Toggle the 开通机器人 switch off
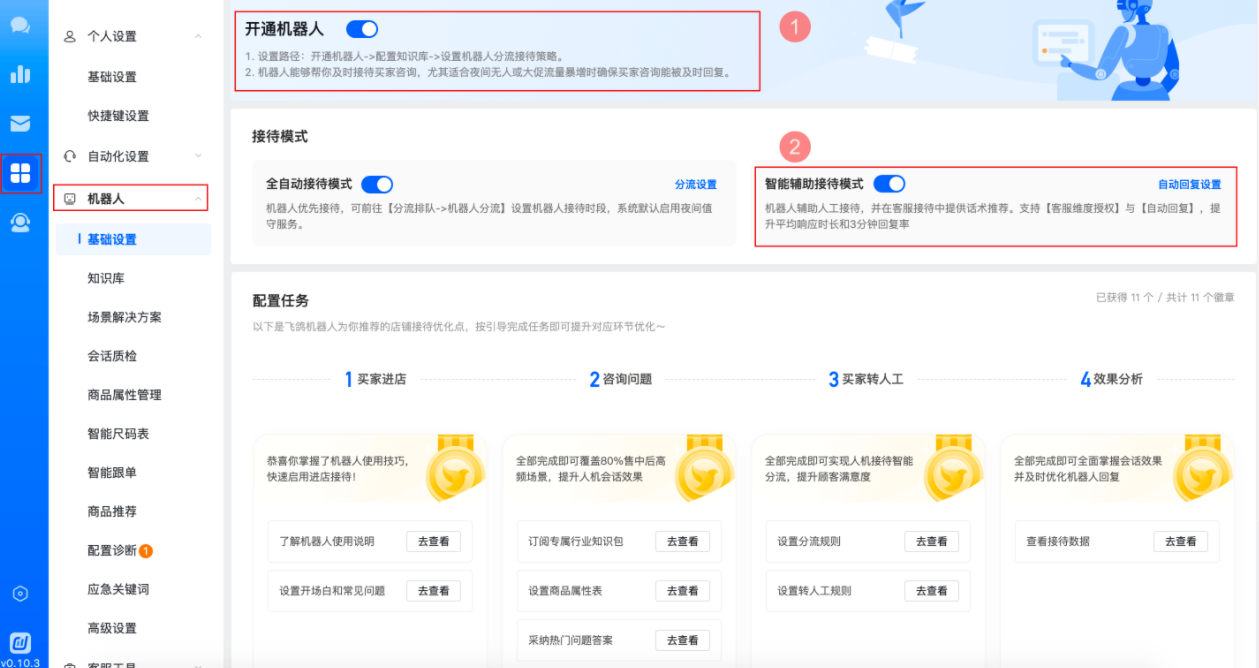 tap(362, 30)
